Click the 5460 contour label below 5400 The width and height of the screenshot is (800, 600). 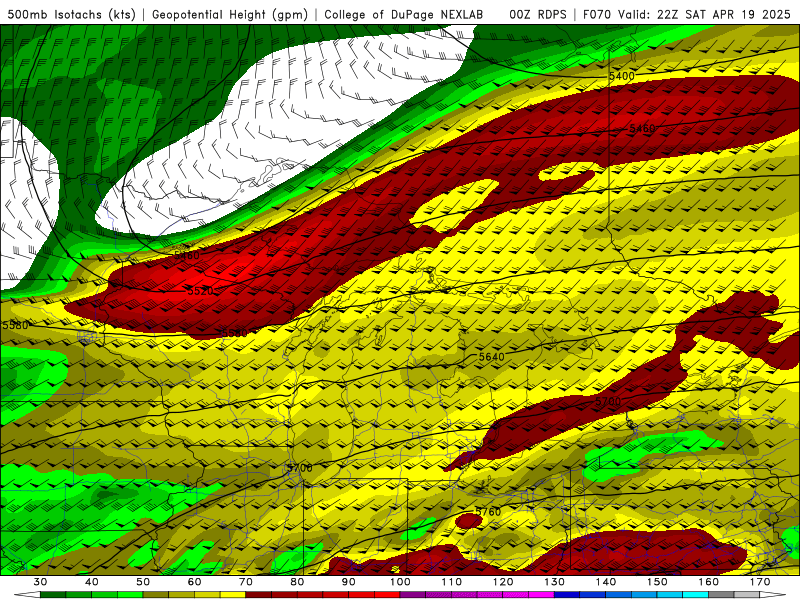642,129
